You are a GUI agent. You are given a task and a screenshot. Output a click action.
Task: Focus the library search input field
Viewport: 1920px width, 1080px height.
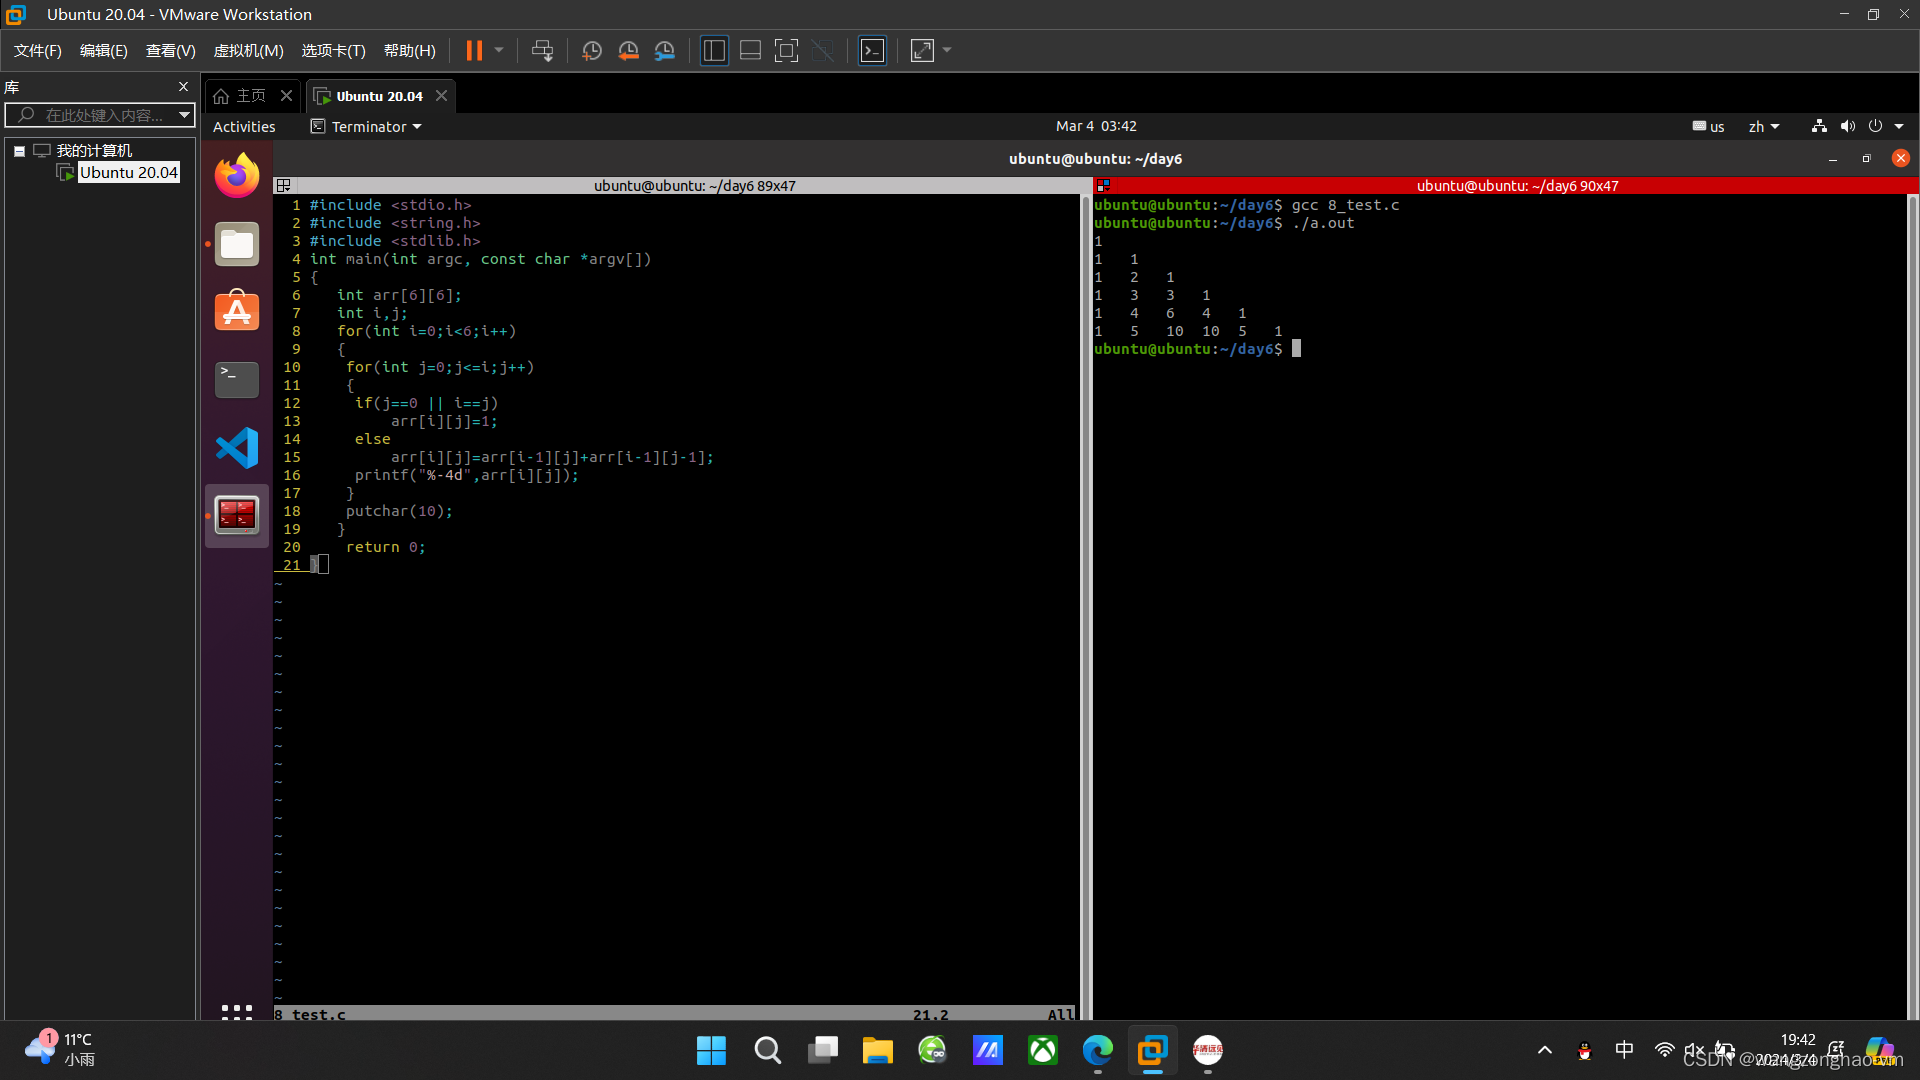pos(102,116)
